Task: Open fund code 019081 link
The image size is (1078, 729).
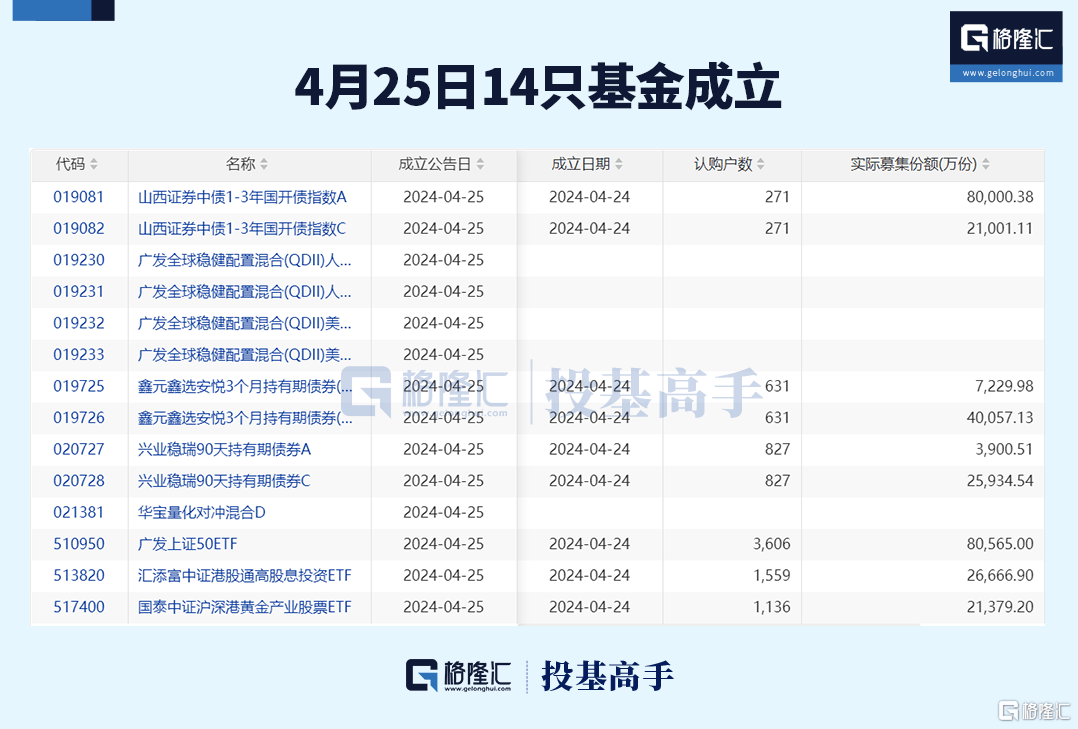Action: click(x=79, y=197)
